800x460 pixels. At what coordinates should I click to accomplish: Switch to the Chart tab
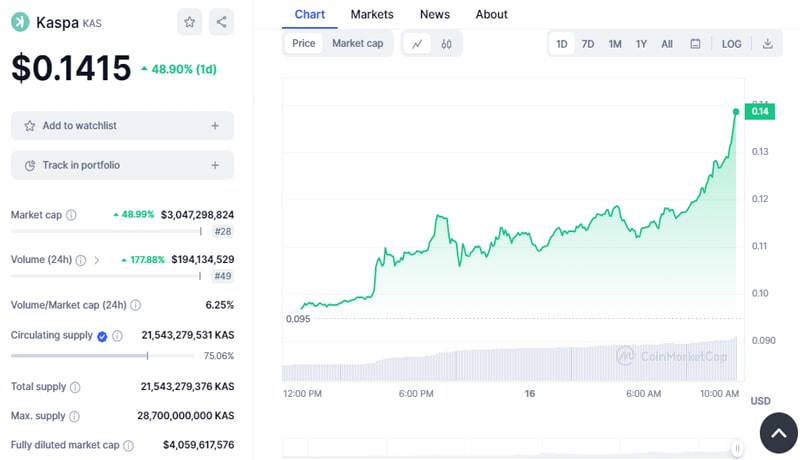point(310,14)
